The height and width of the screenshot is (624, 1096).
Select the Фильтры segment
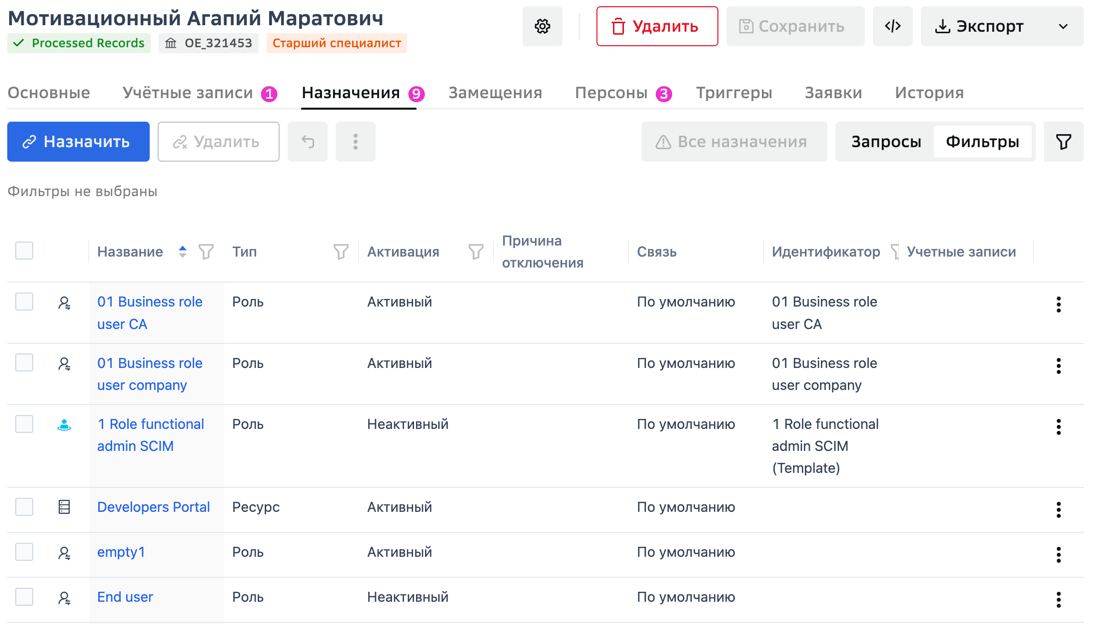[x=983, y=142]
